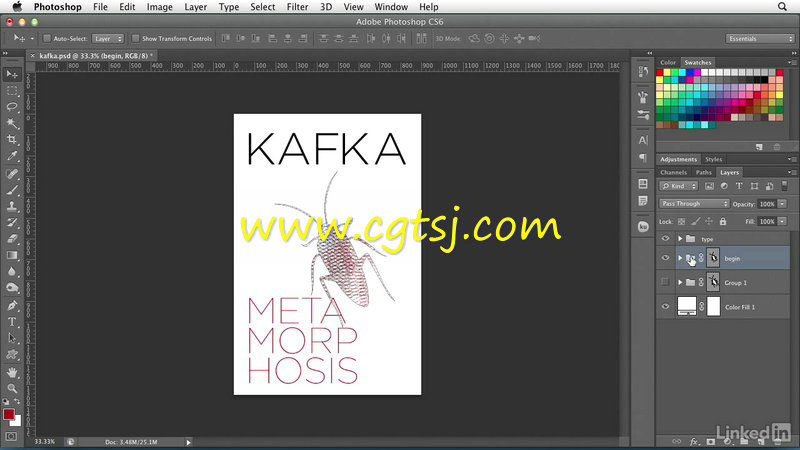
Task: Expand the Group 1 layer group
Action: pos(680,282)
